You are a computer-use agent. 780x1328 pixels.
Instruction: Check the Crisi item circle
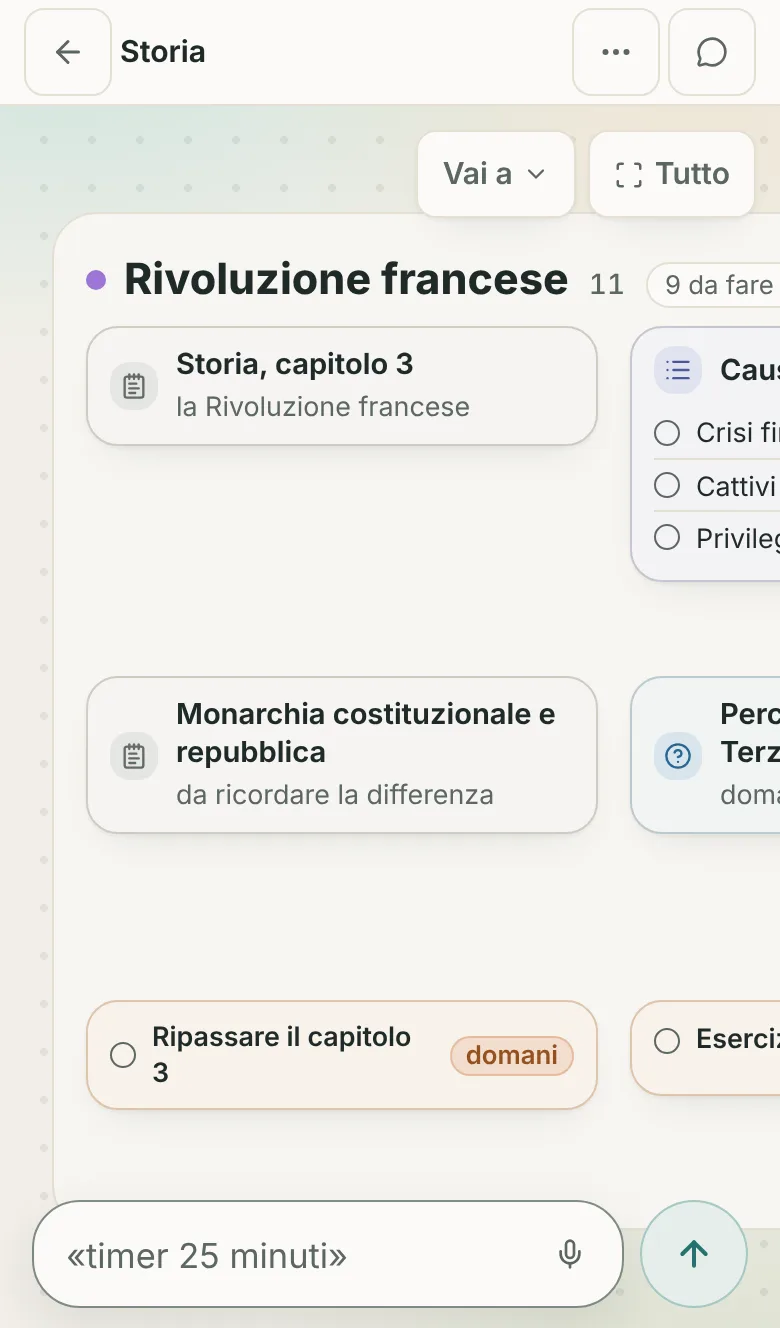tap(667, 433)
